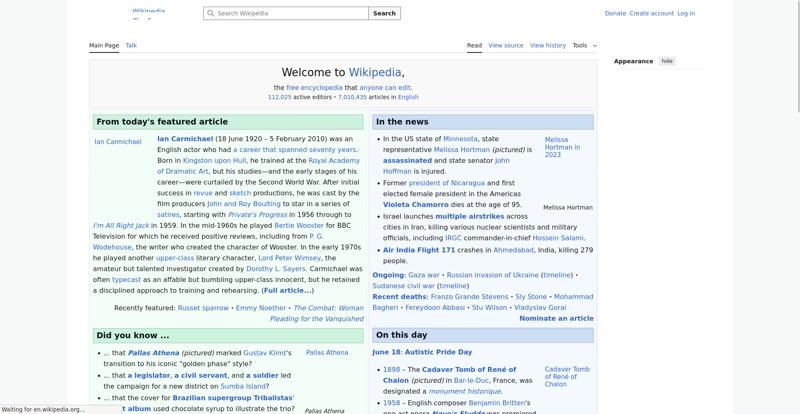Select the View source tab
The width and height of the screenshot is (800, 414).
click(506, 45)
